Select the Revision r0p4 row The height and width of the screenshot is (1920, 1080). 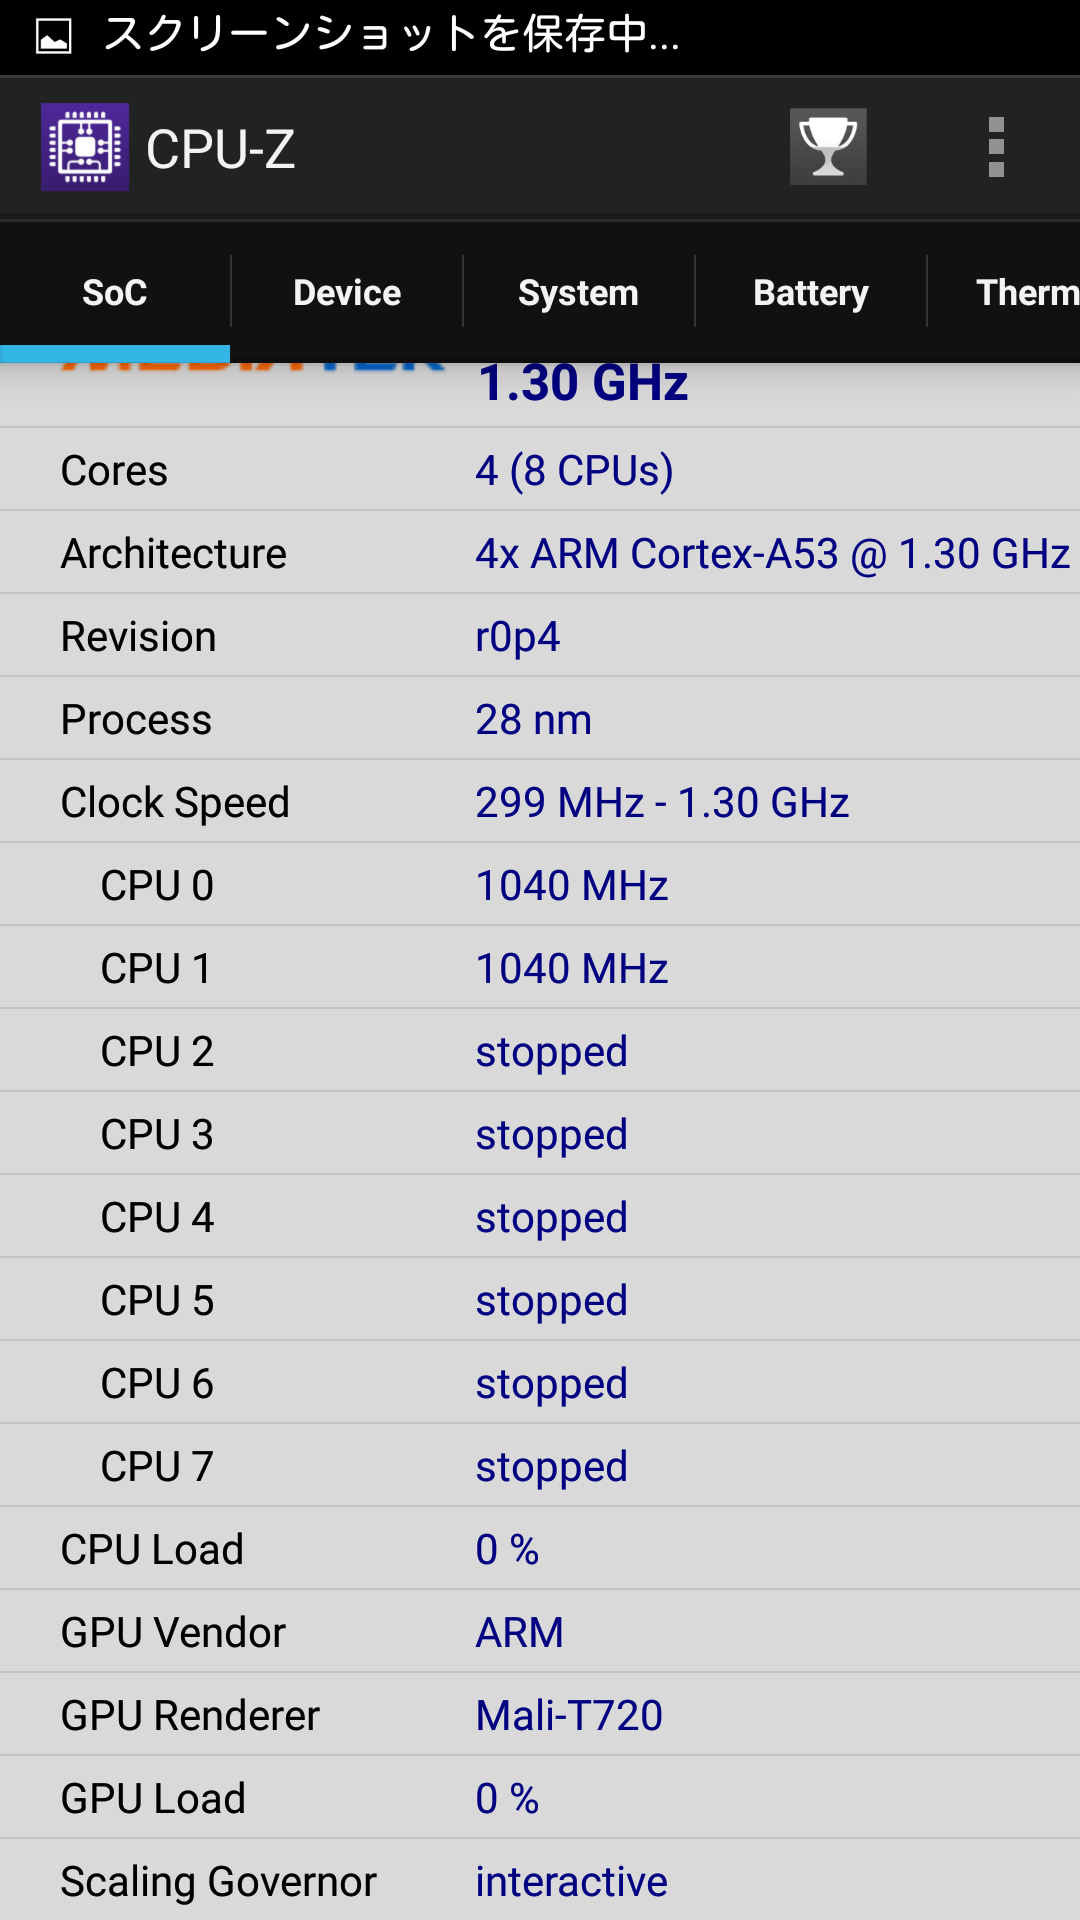tap(540, 636)
